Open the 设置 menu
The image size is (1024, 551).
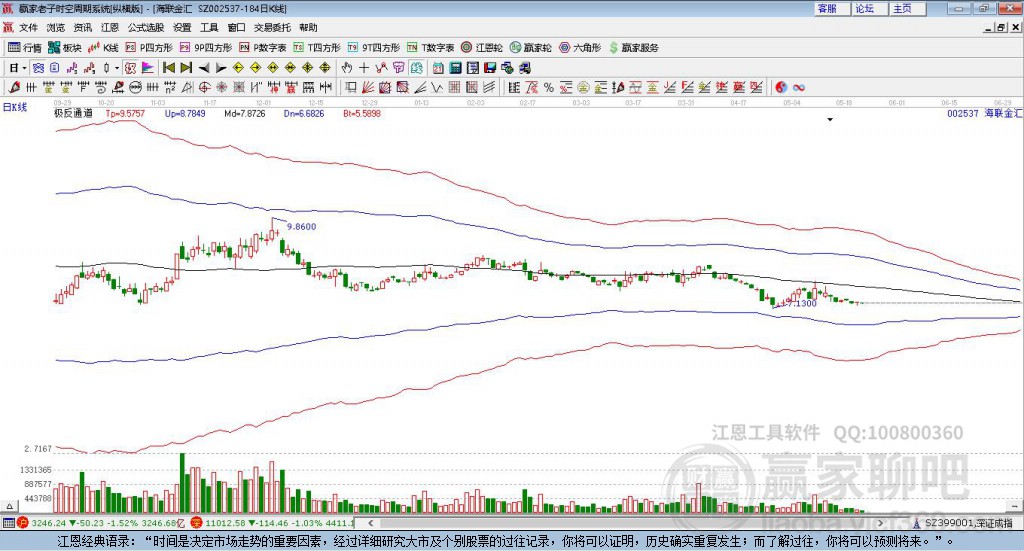[x=182, y=27]
